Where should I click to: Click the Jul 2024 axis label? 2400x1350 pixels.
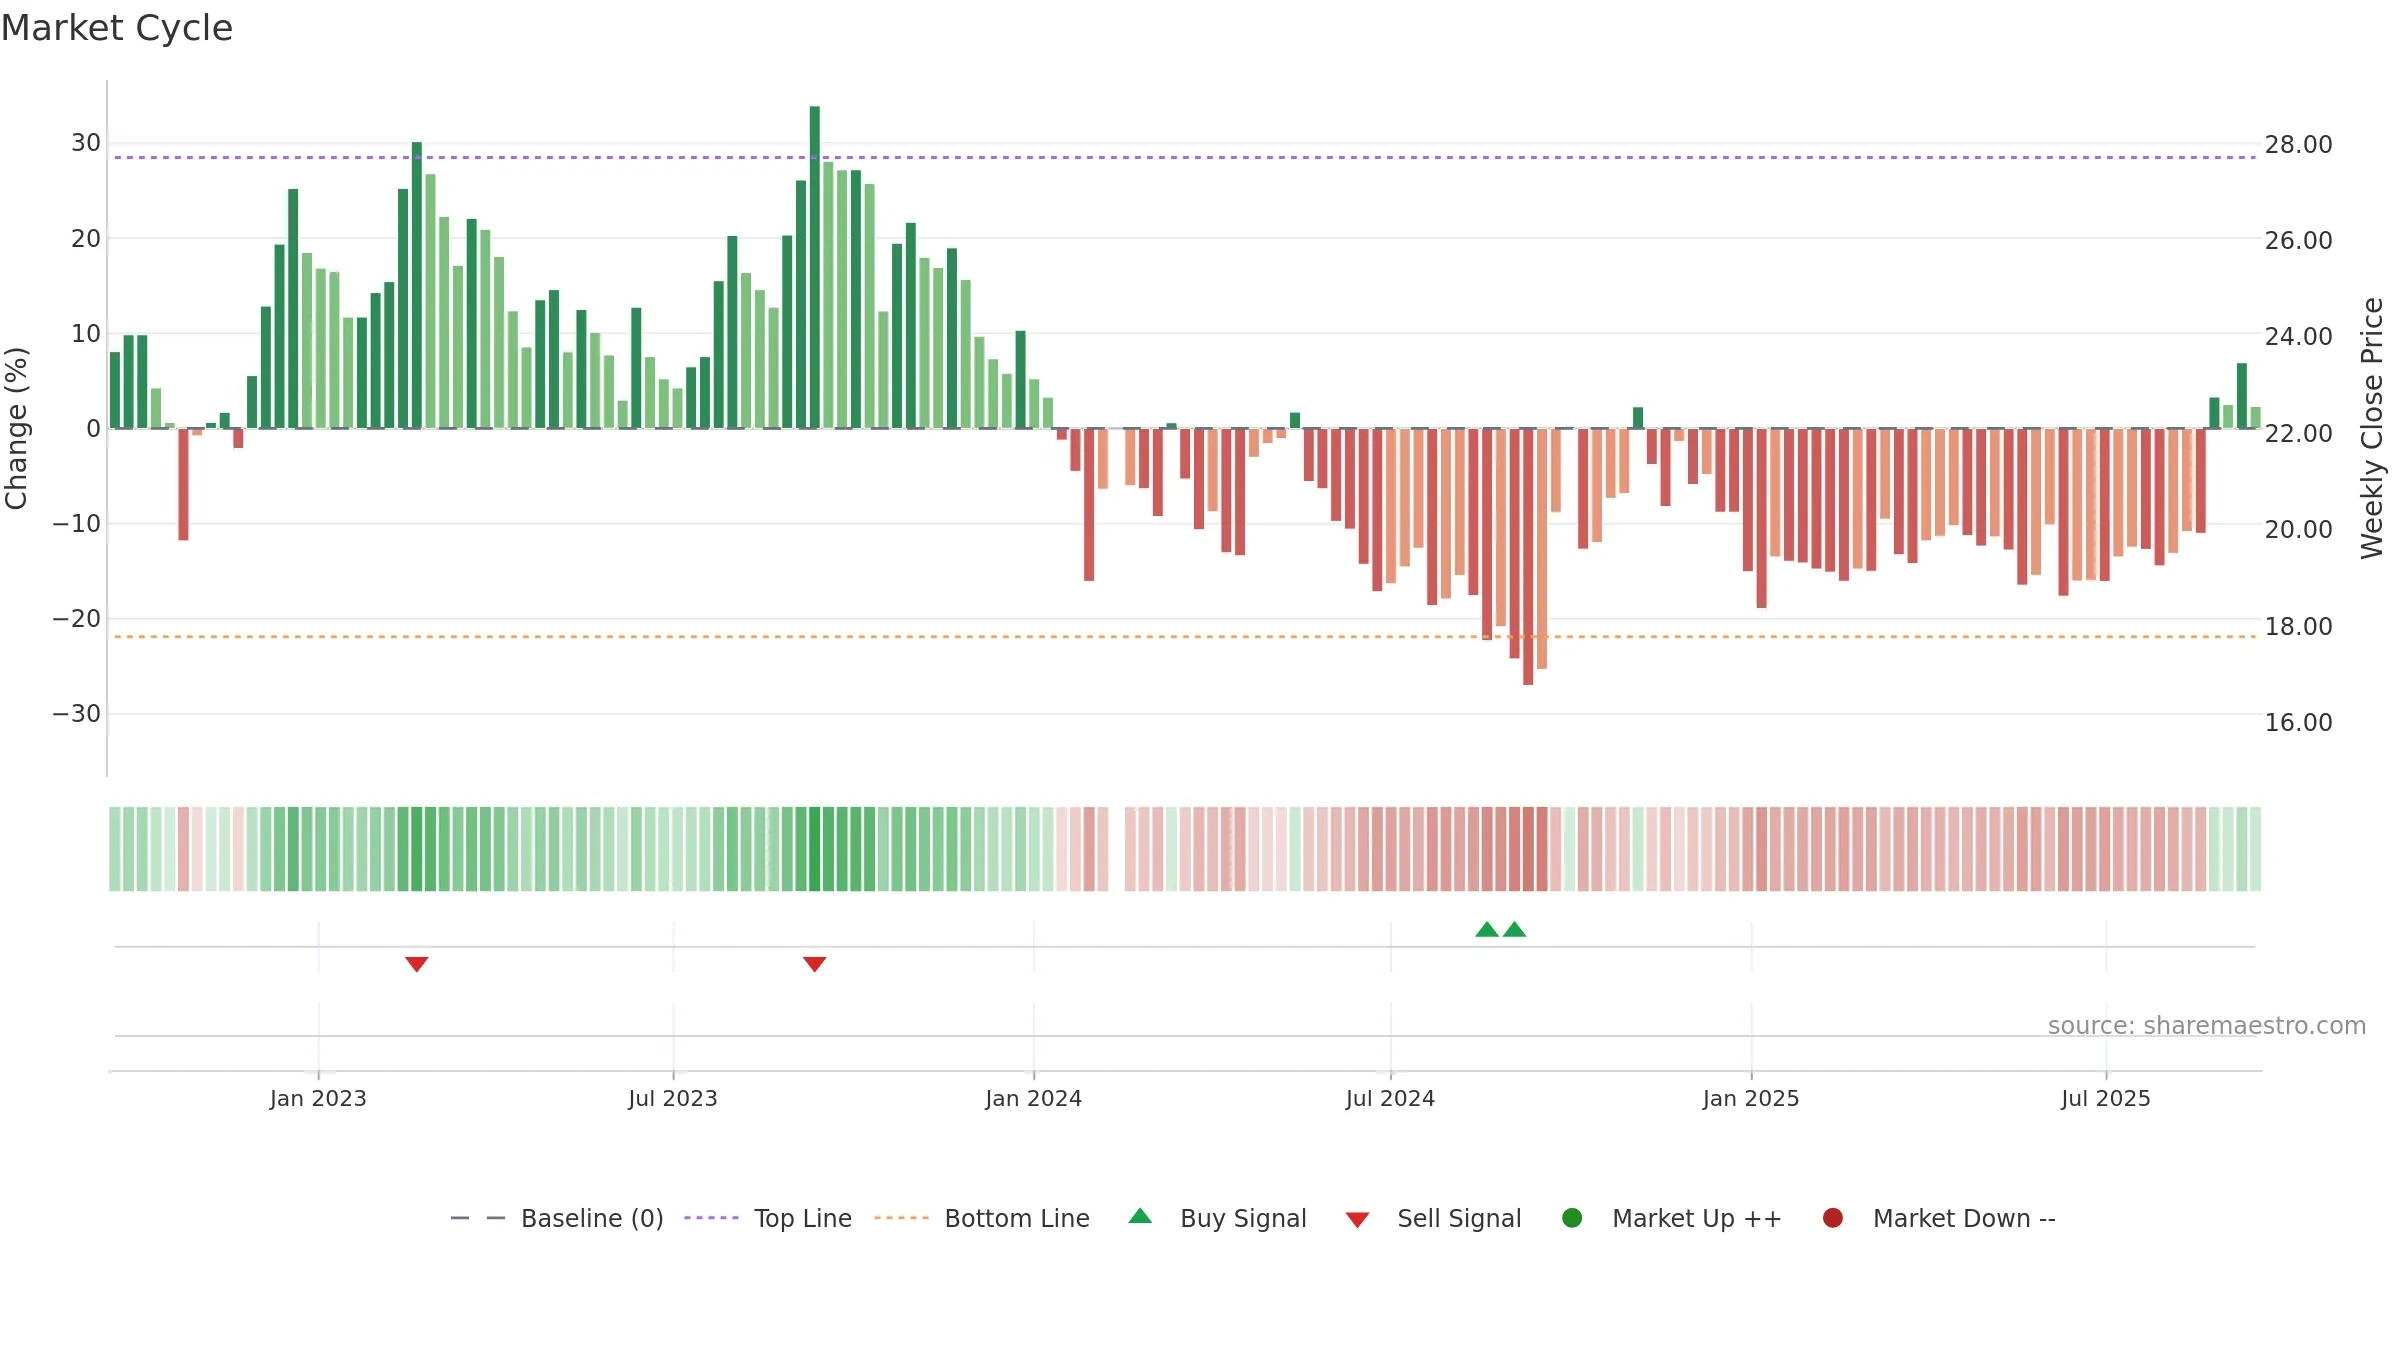click(1390, 1098)
